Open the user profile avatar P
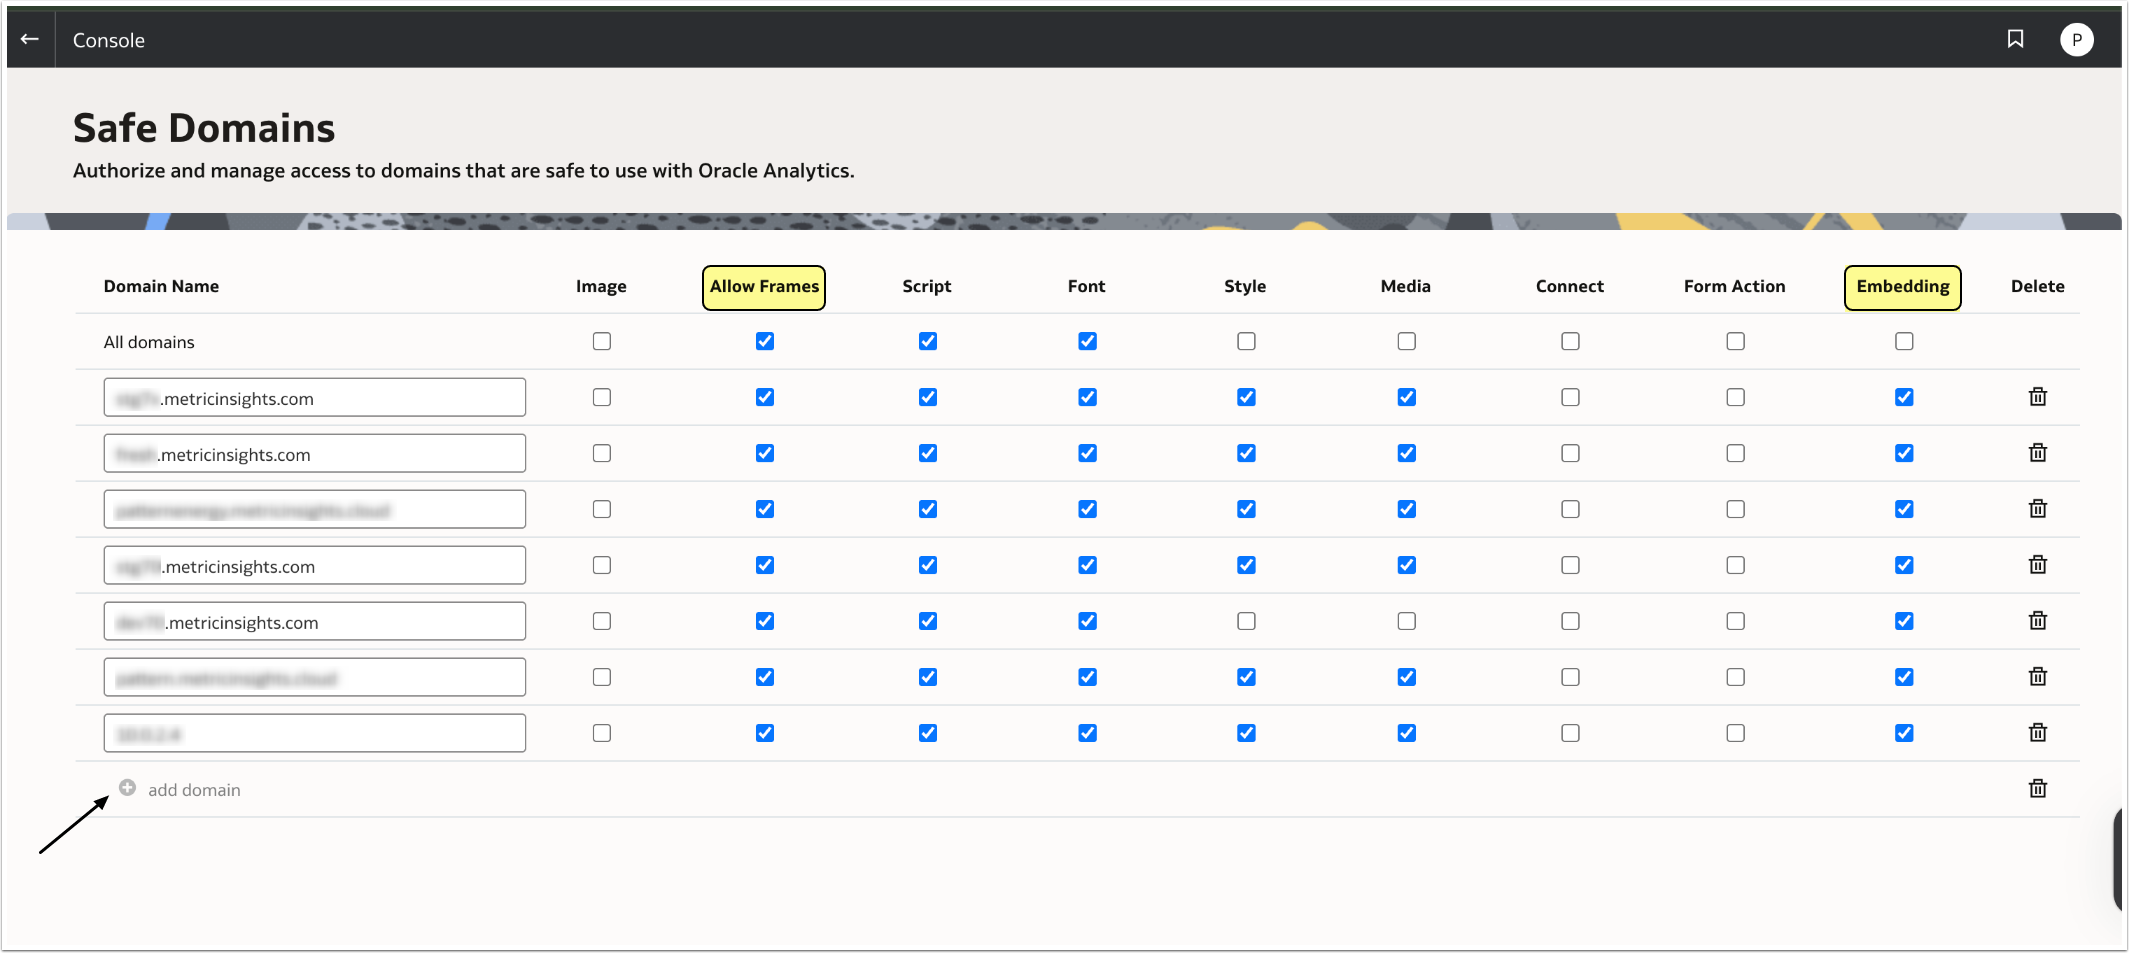This screenshot has height=953, width=2129. coord(2076,40)
